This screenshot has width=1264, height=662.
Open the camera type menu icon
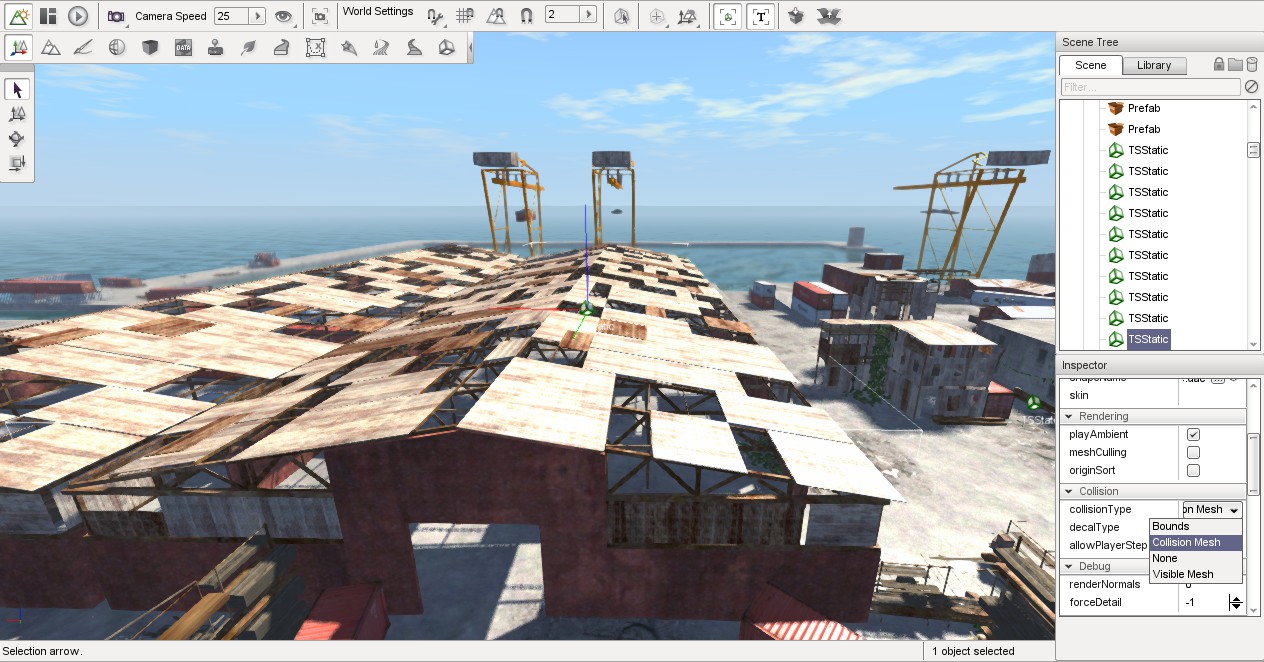(117, 16)
